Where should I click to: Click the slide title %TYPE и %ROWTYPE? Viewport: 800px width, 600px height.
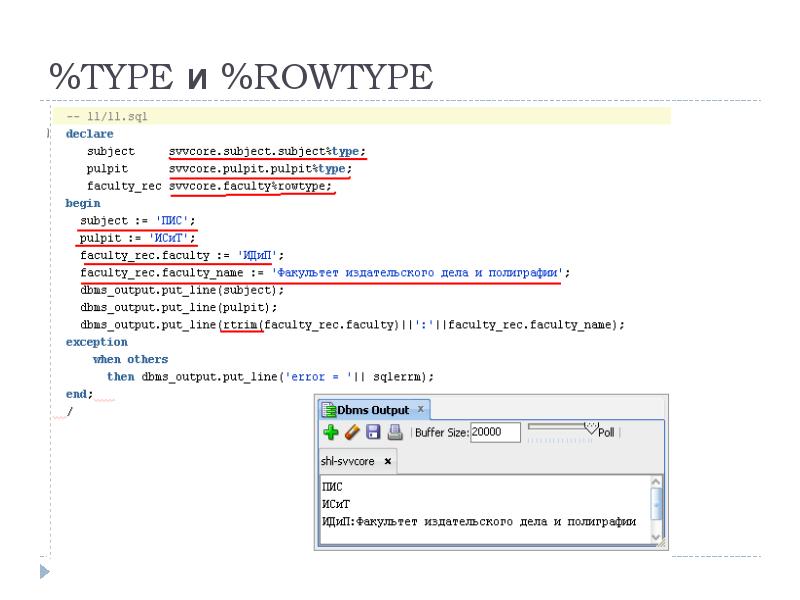point(240,75)
